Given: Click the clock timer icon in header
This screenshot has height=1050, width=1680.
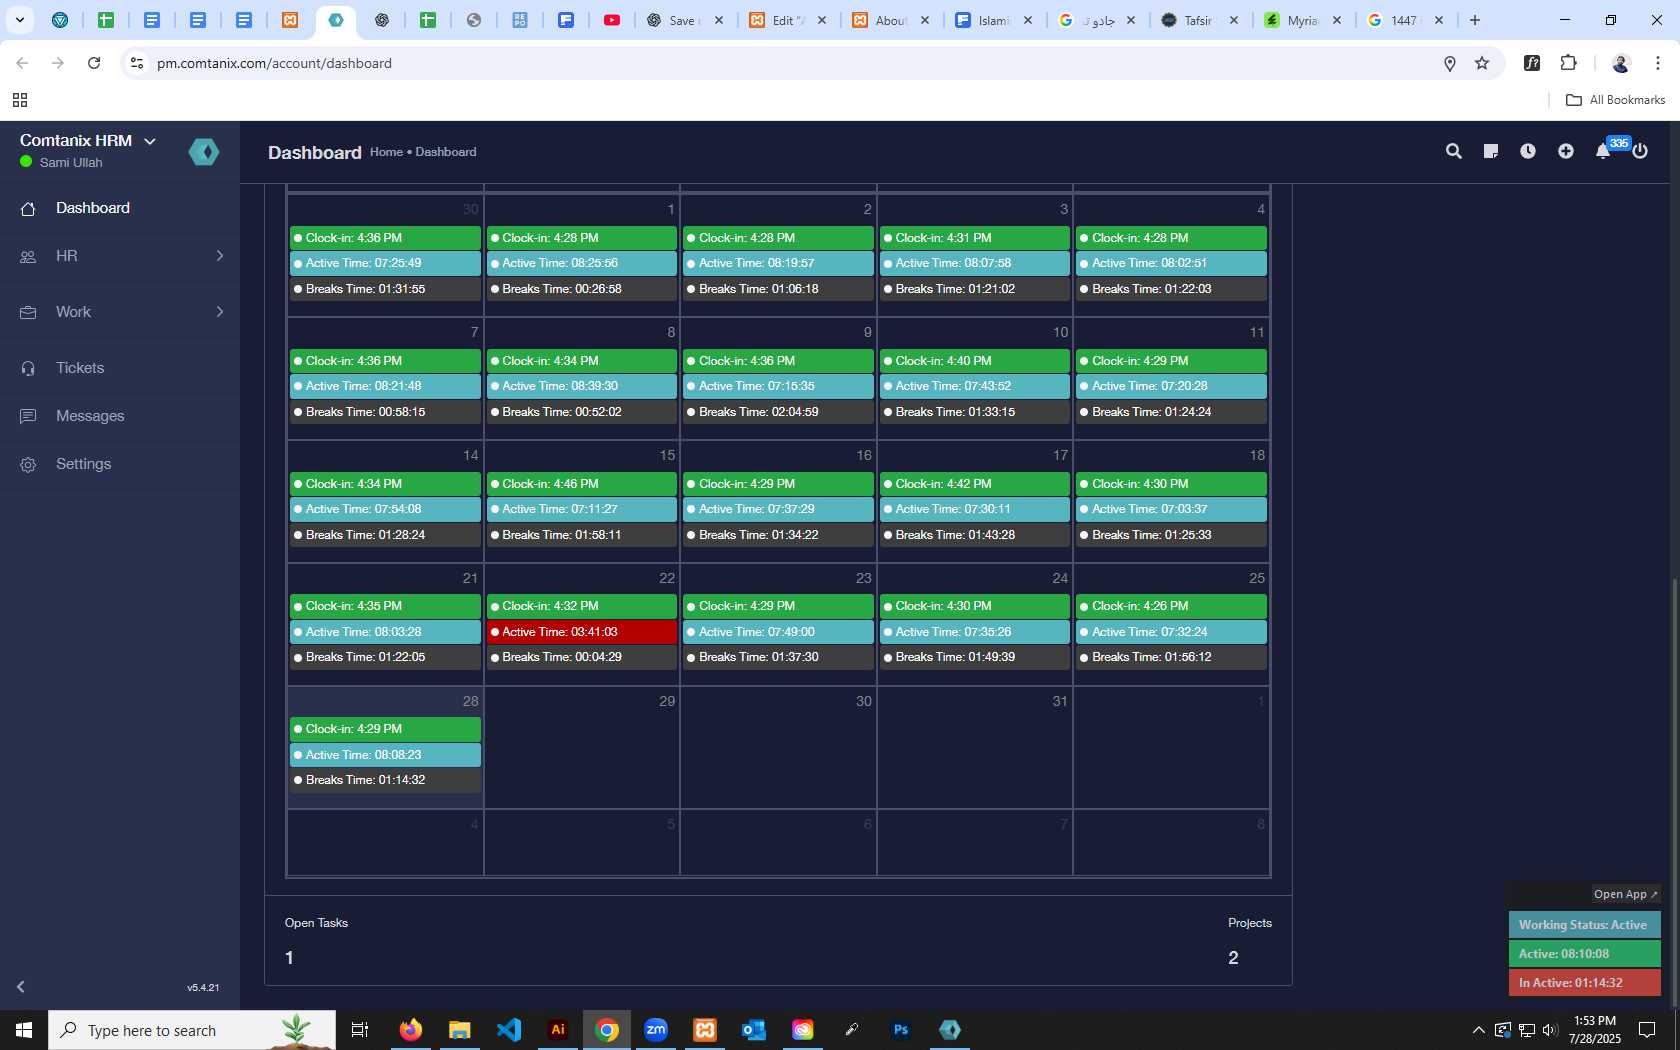Looking at the screenshot, I should pyautogui.click(x=1528, y=151).
